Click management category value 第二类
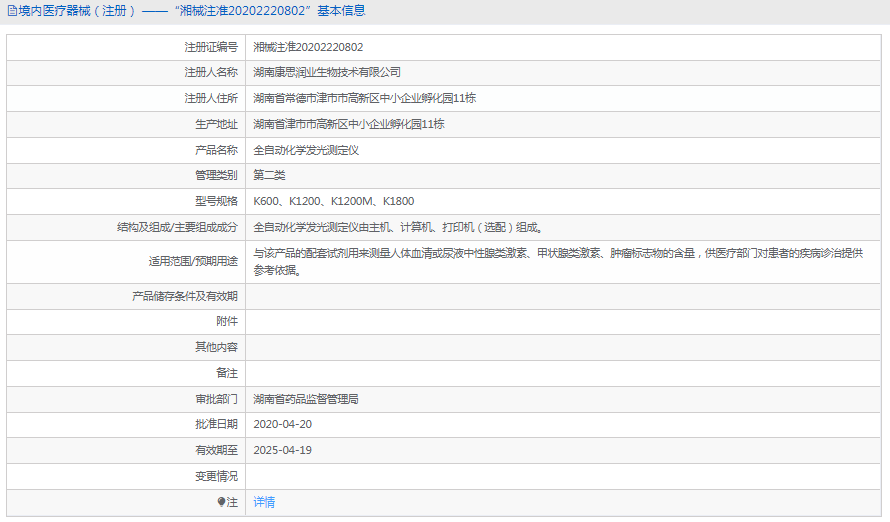890x522 pixels. [269, 175]
